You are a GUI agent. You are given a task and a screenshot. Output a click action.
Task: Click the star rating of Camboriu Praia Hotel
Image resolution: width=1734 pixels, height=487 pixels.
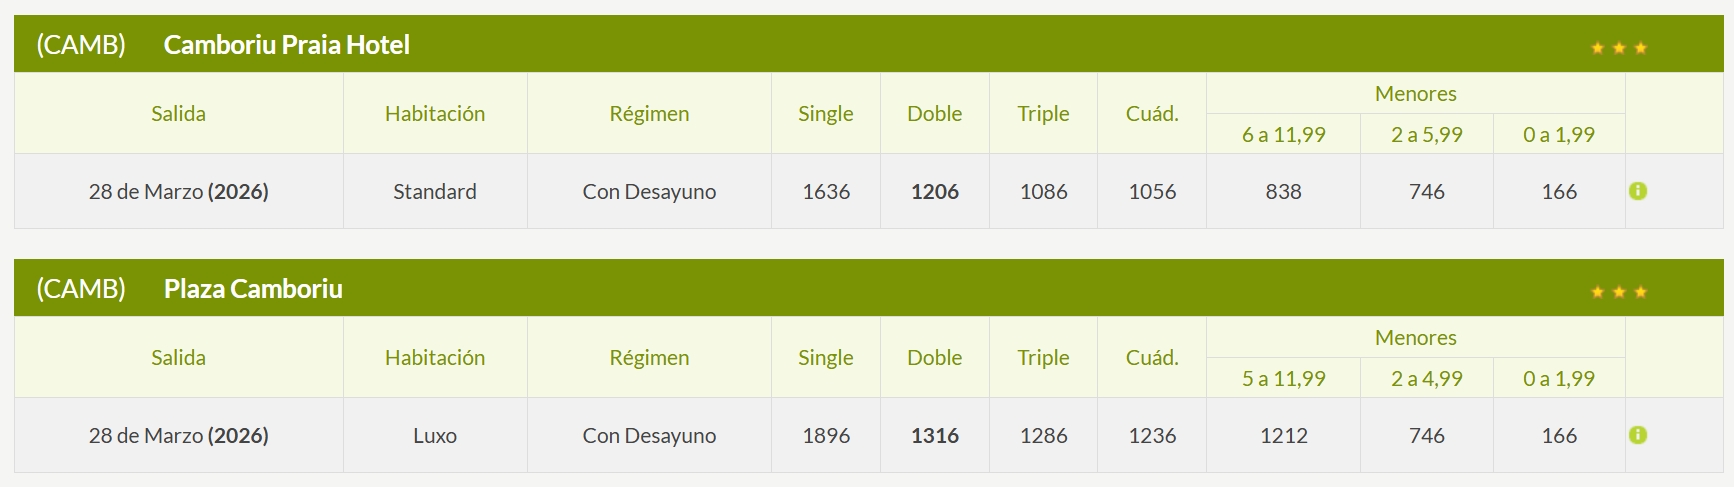1618,48
